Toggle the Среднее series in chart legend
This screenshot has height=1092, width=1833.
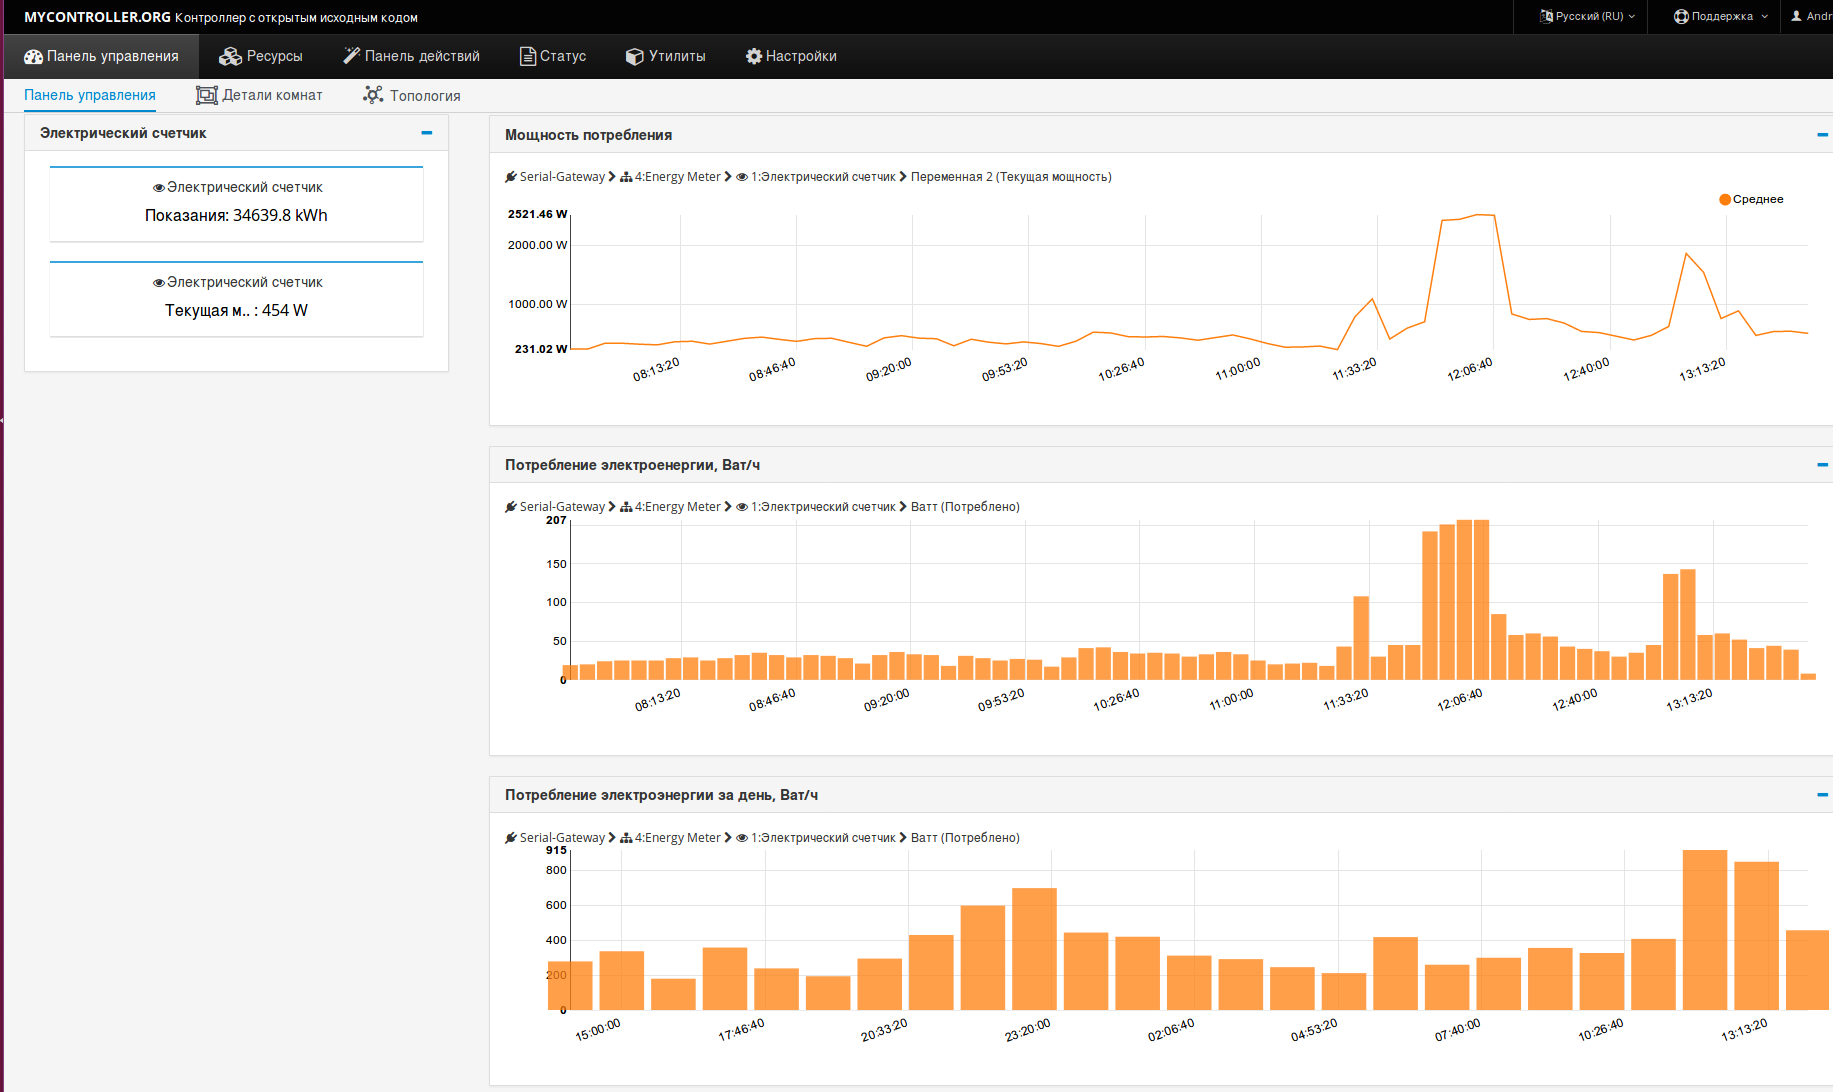click(1751, 199)
